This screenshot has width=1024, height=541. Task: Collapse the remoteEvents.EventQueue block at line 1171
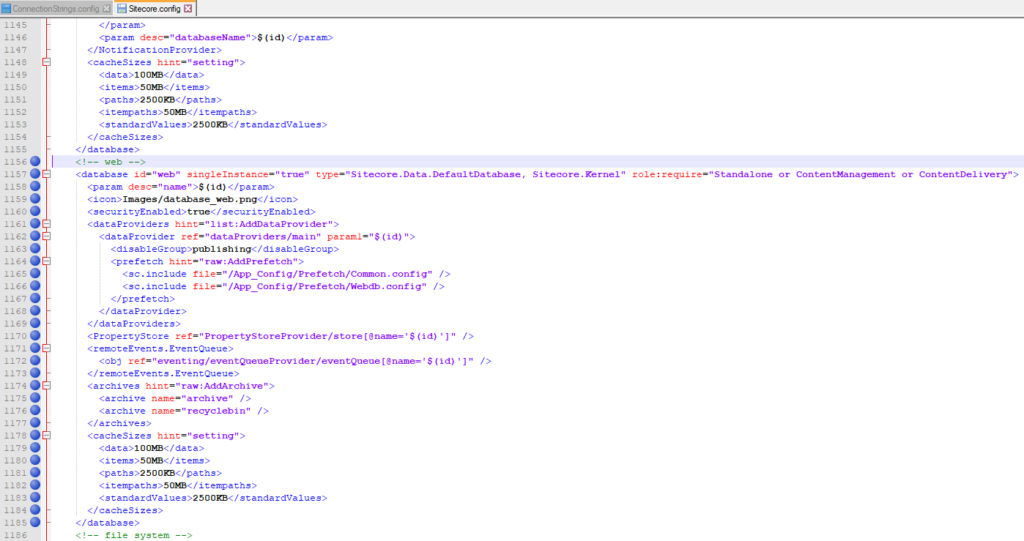[x=46, y=348]
